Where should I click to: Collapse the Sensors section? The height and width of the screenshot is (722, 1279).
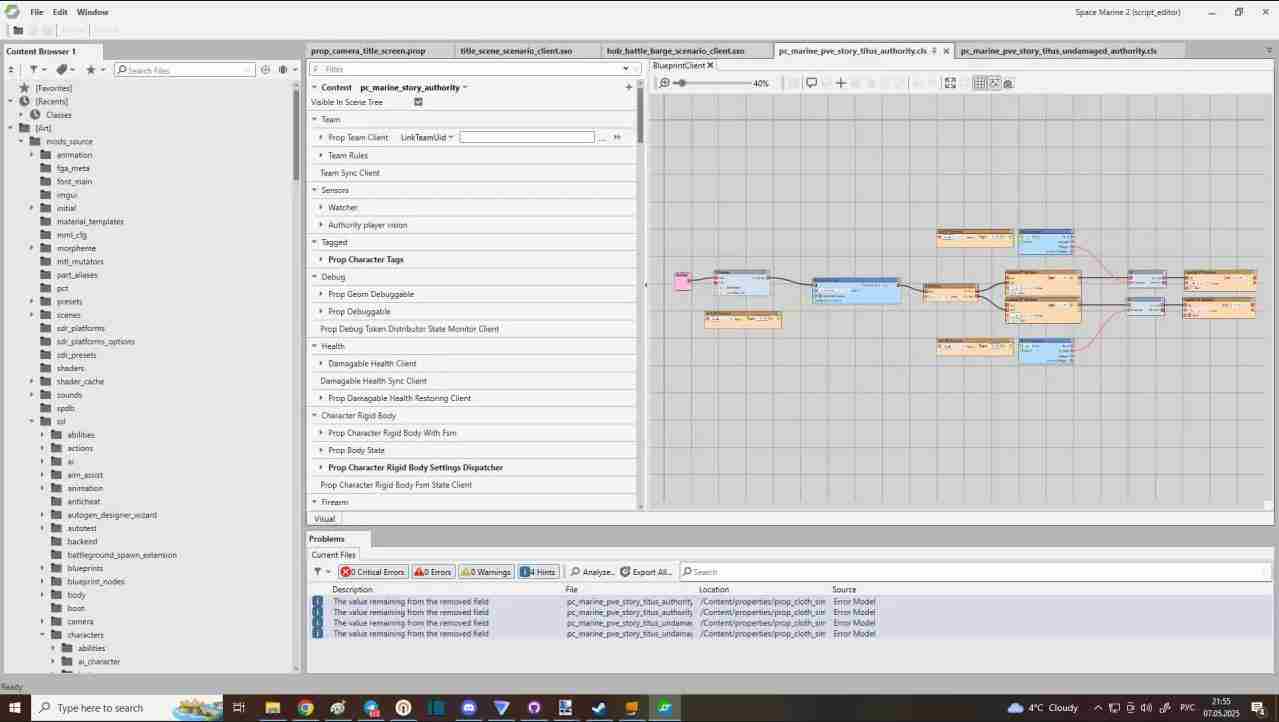[314, 190]
